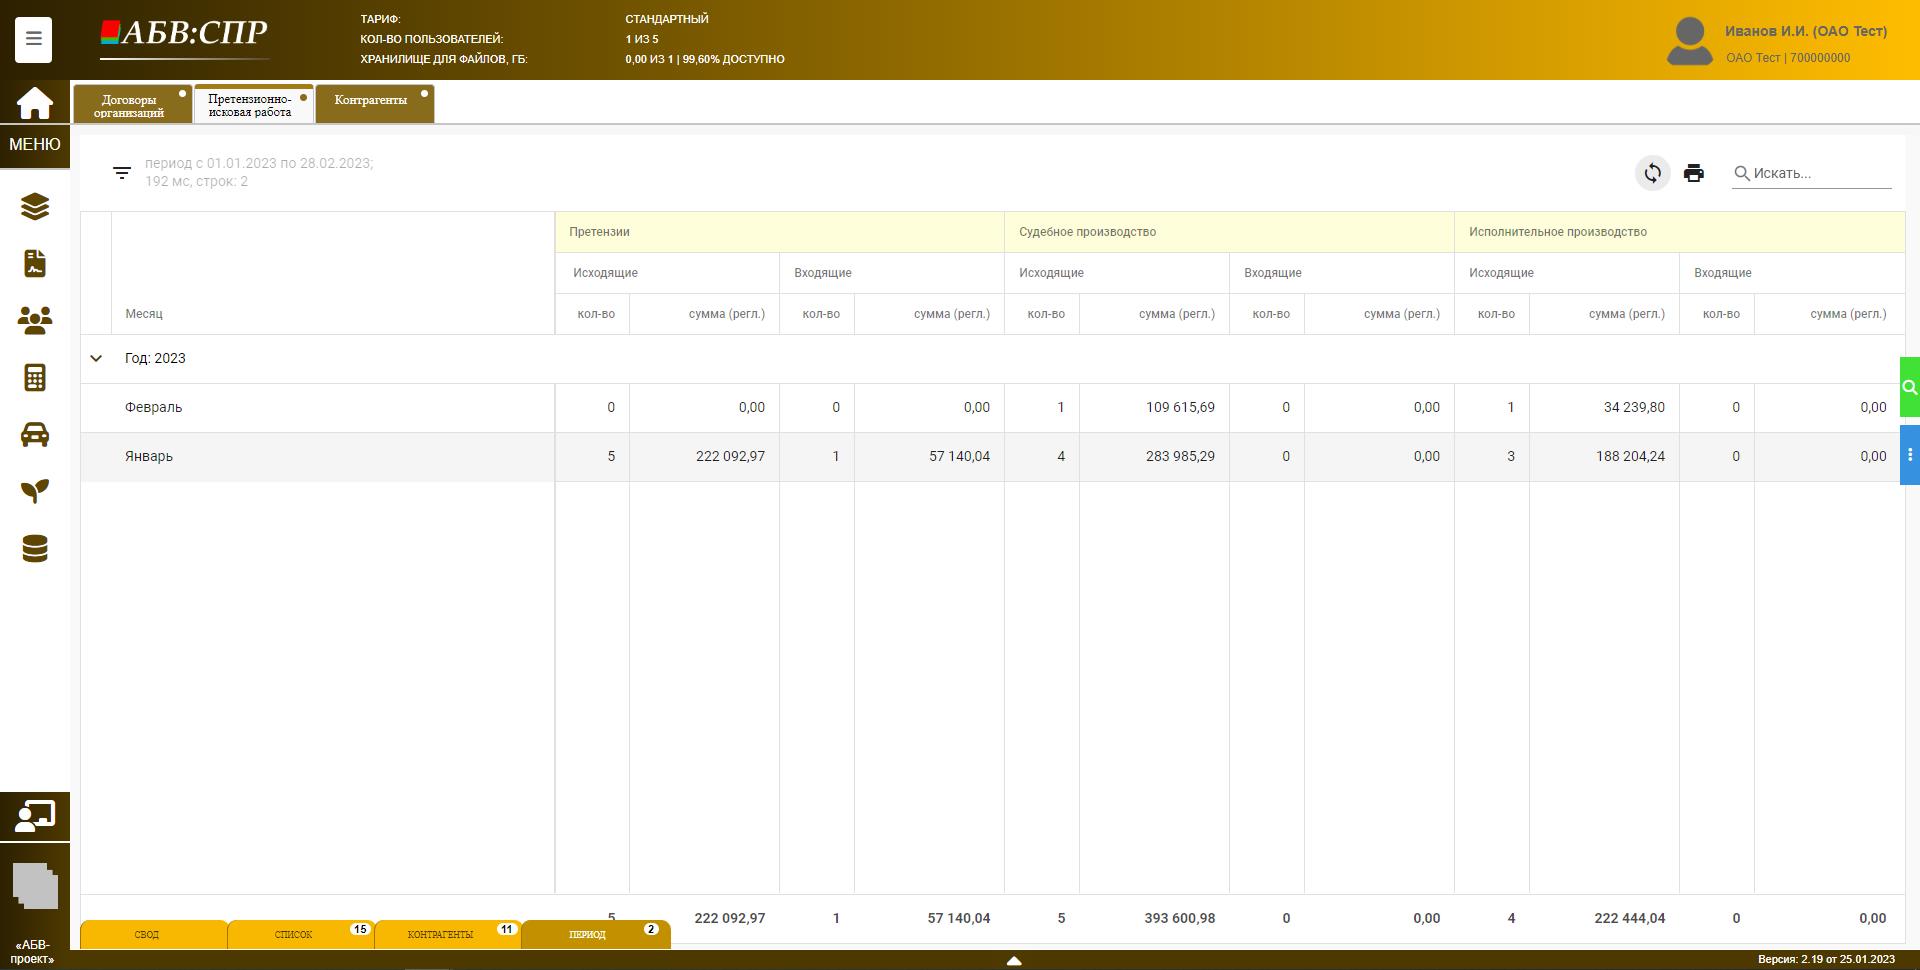This screenshot has width=1920, height=970.
Task: Expand the bottom panel arrow
Action: pyautogui.click(x=1013, y=960)
